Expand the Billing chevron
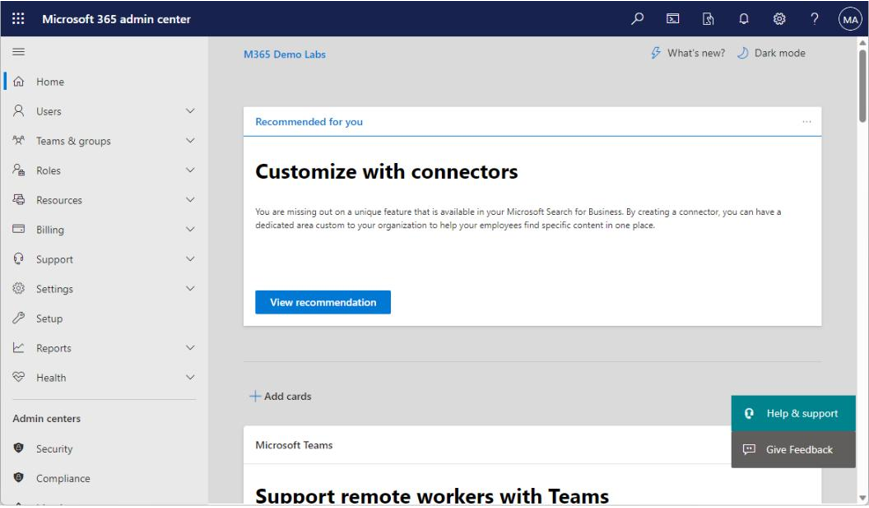869x508 pixels. click(190, 229)
